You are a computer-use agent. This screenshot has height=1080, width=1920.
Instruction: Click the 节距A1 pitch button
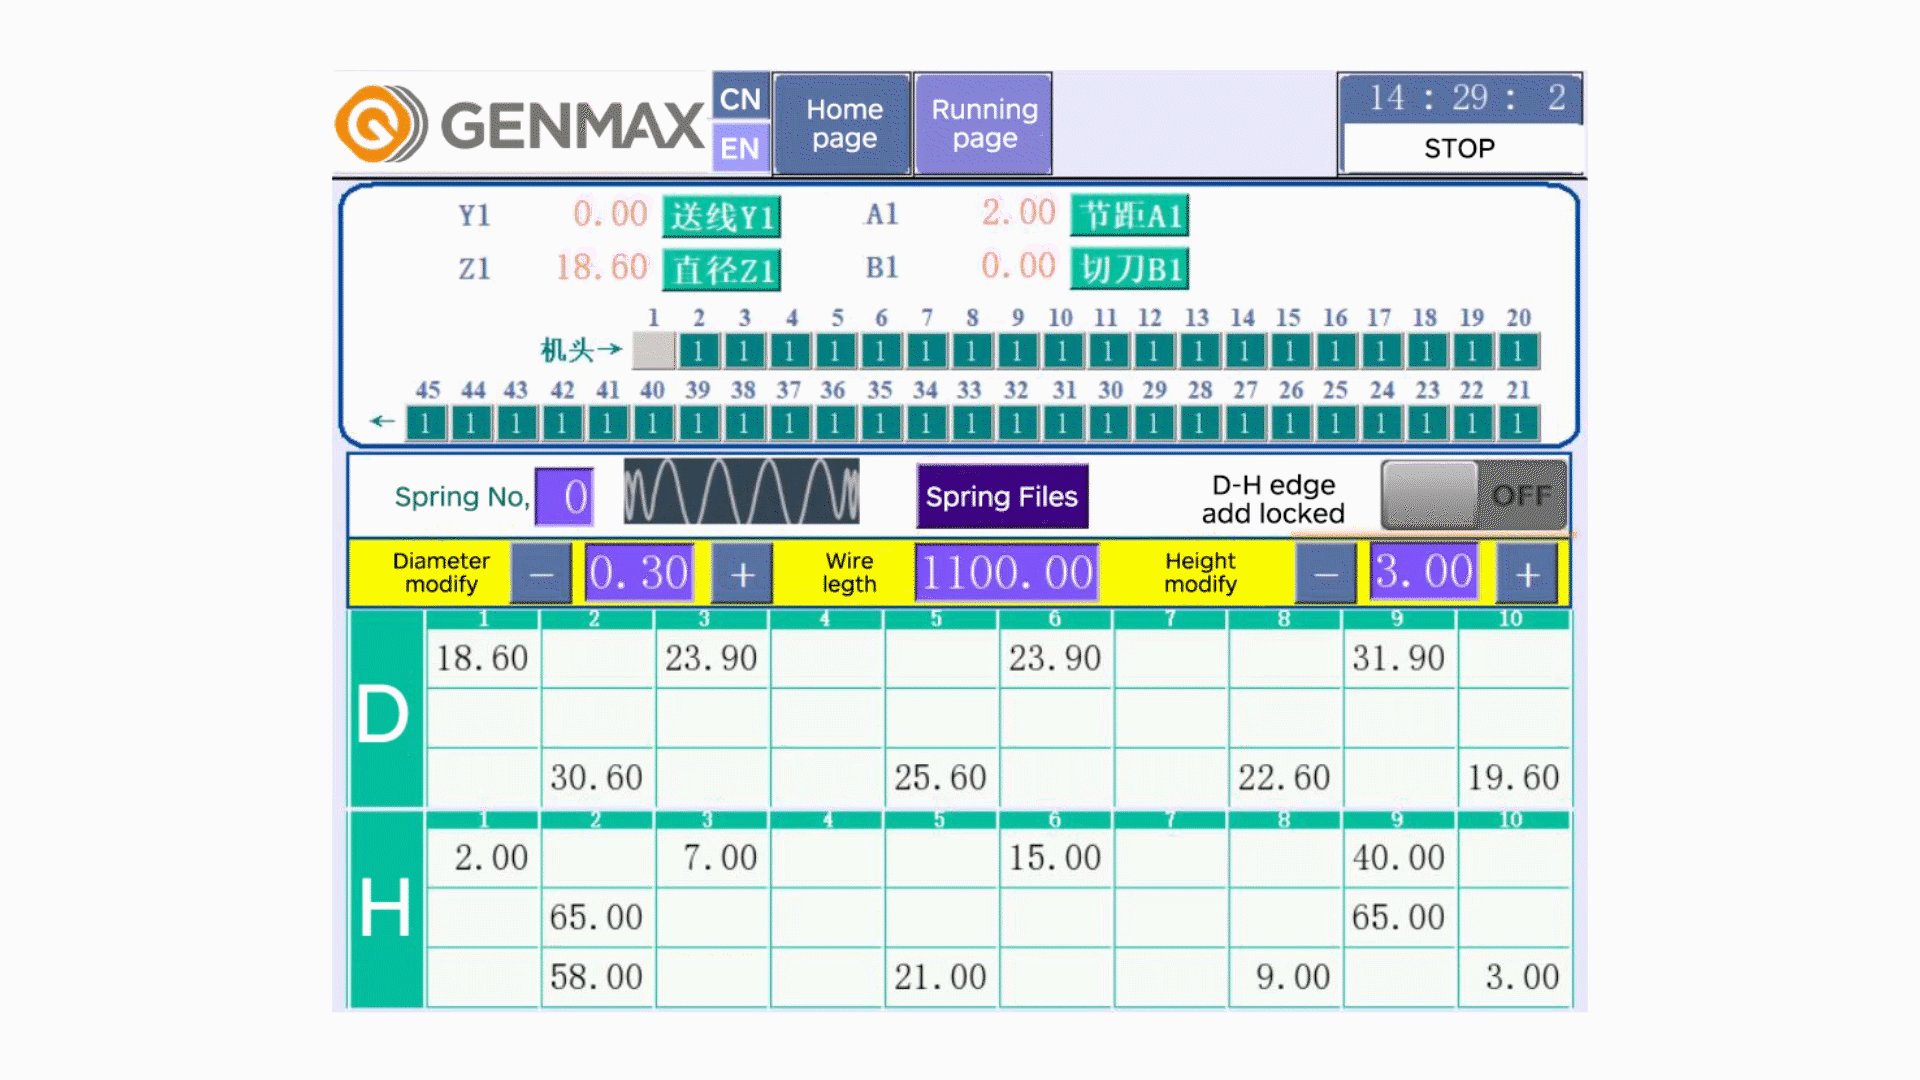click(x=1129, y=215)
